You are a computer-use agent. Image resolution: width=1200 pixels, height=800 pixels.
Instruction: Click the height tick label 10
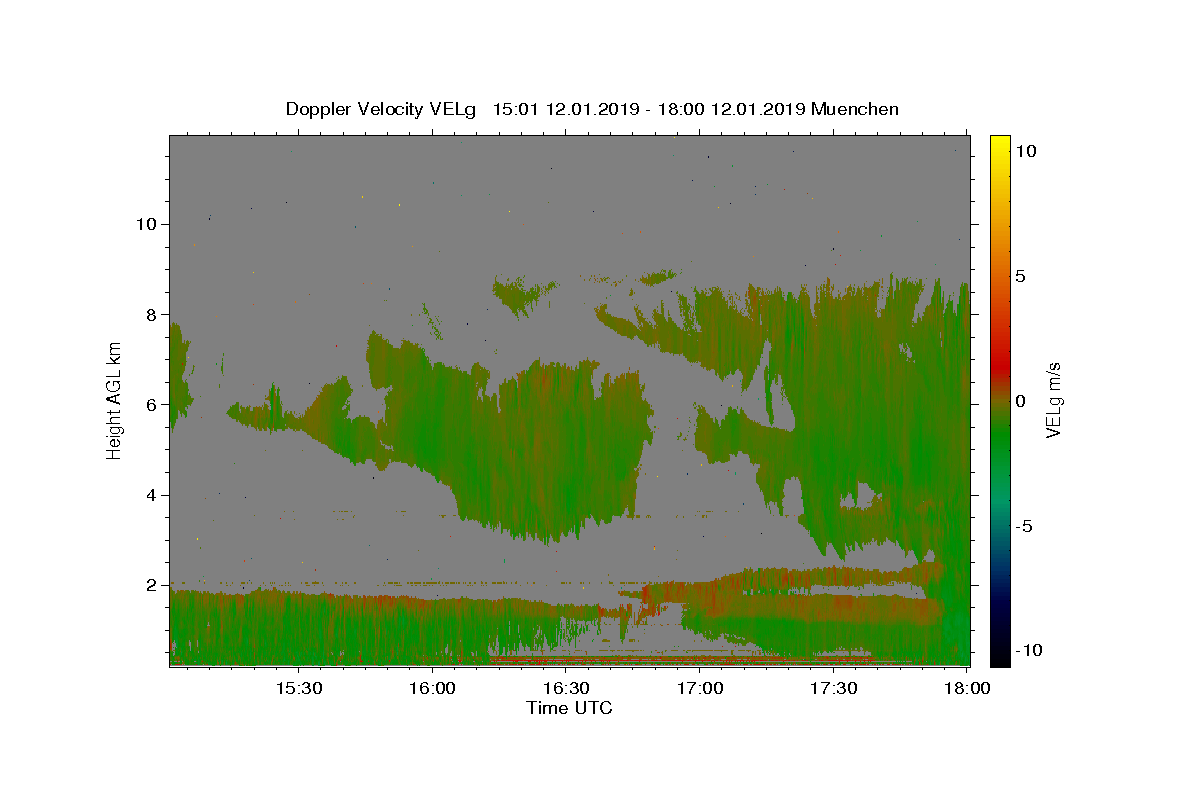pos(146,224)
